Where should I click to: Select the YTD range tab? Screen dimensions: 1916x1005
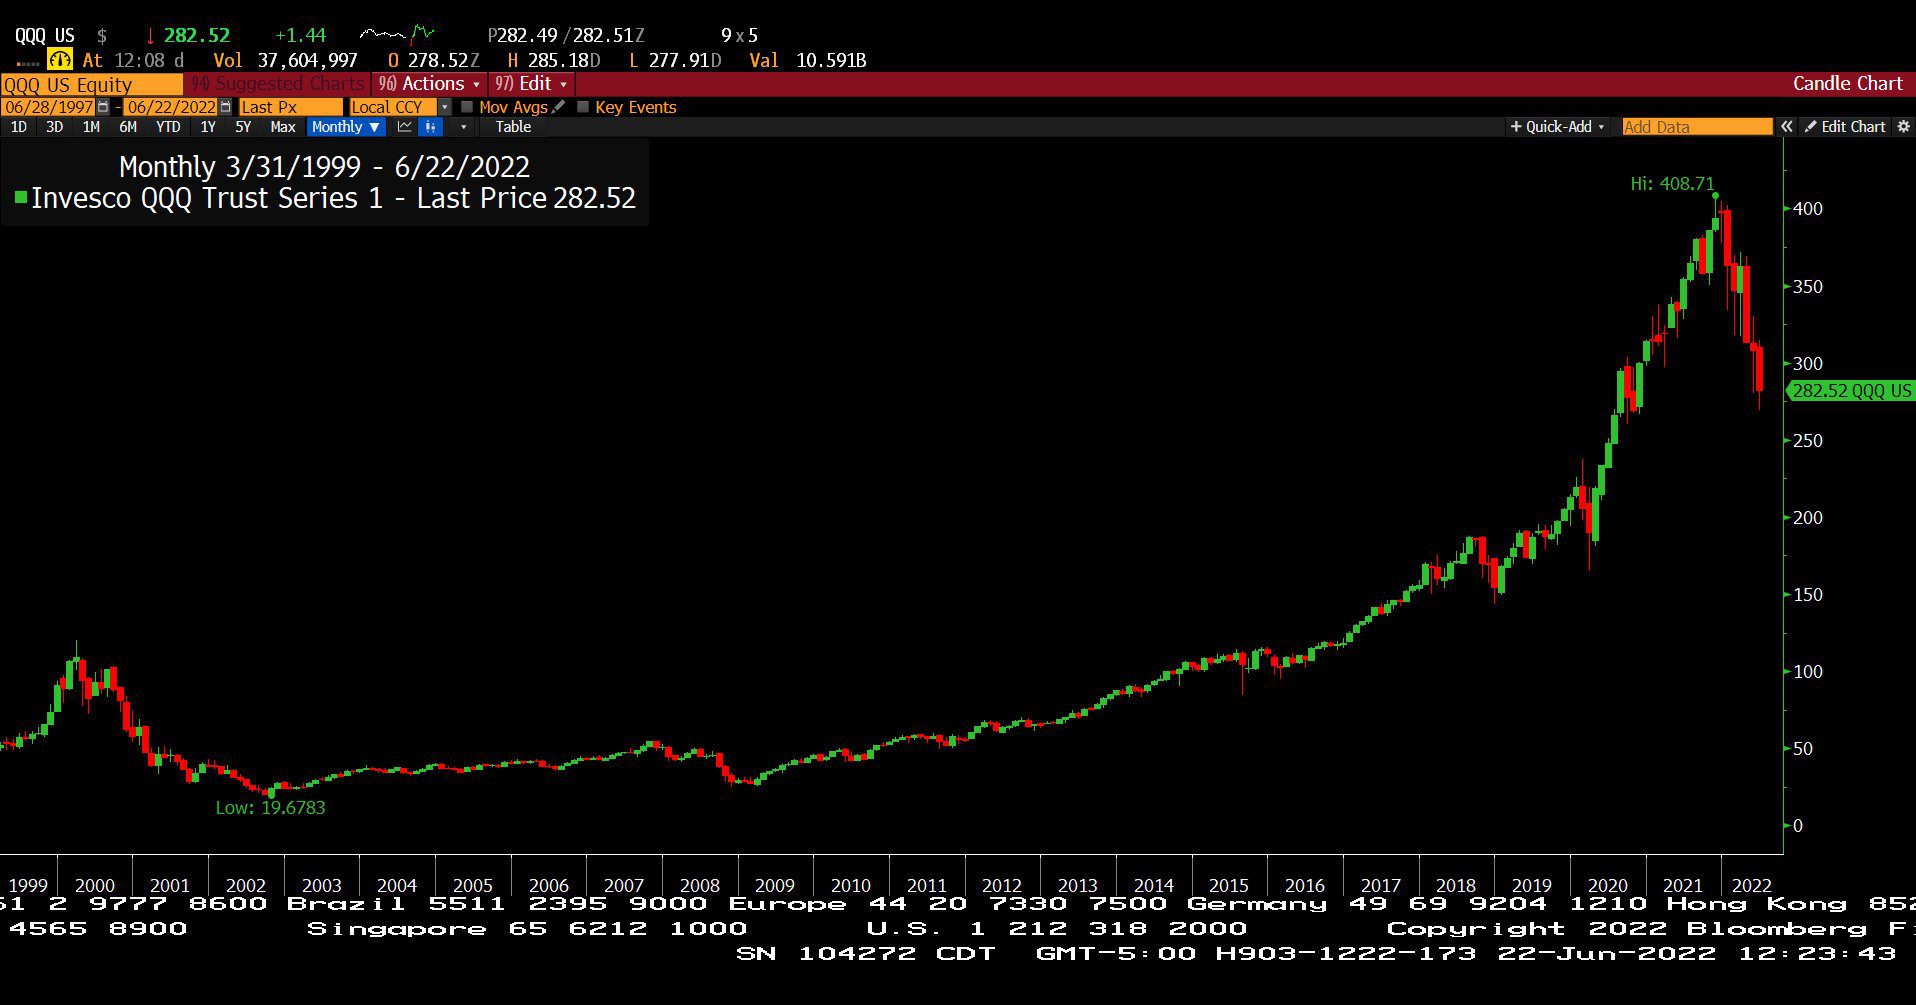pos(168,127)
